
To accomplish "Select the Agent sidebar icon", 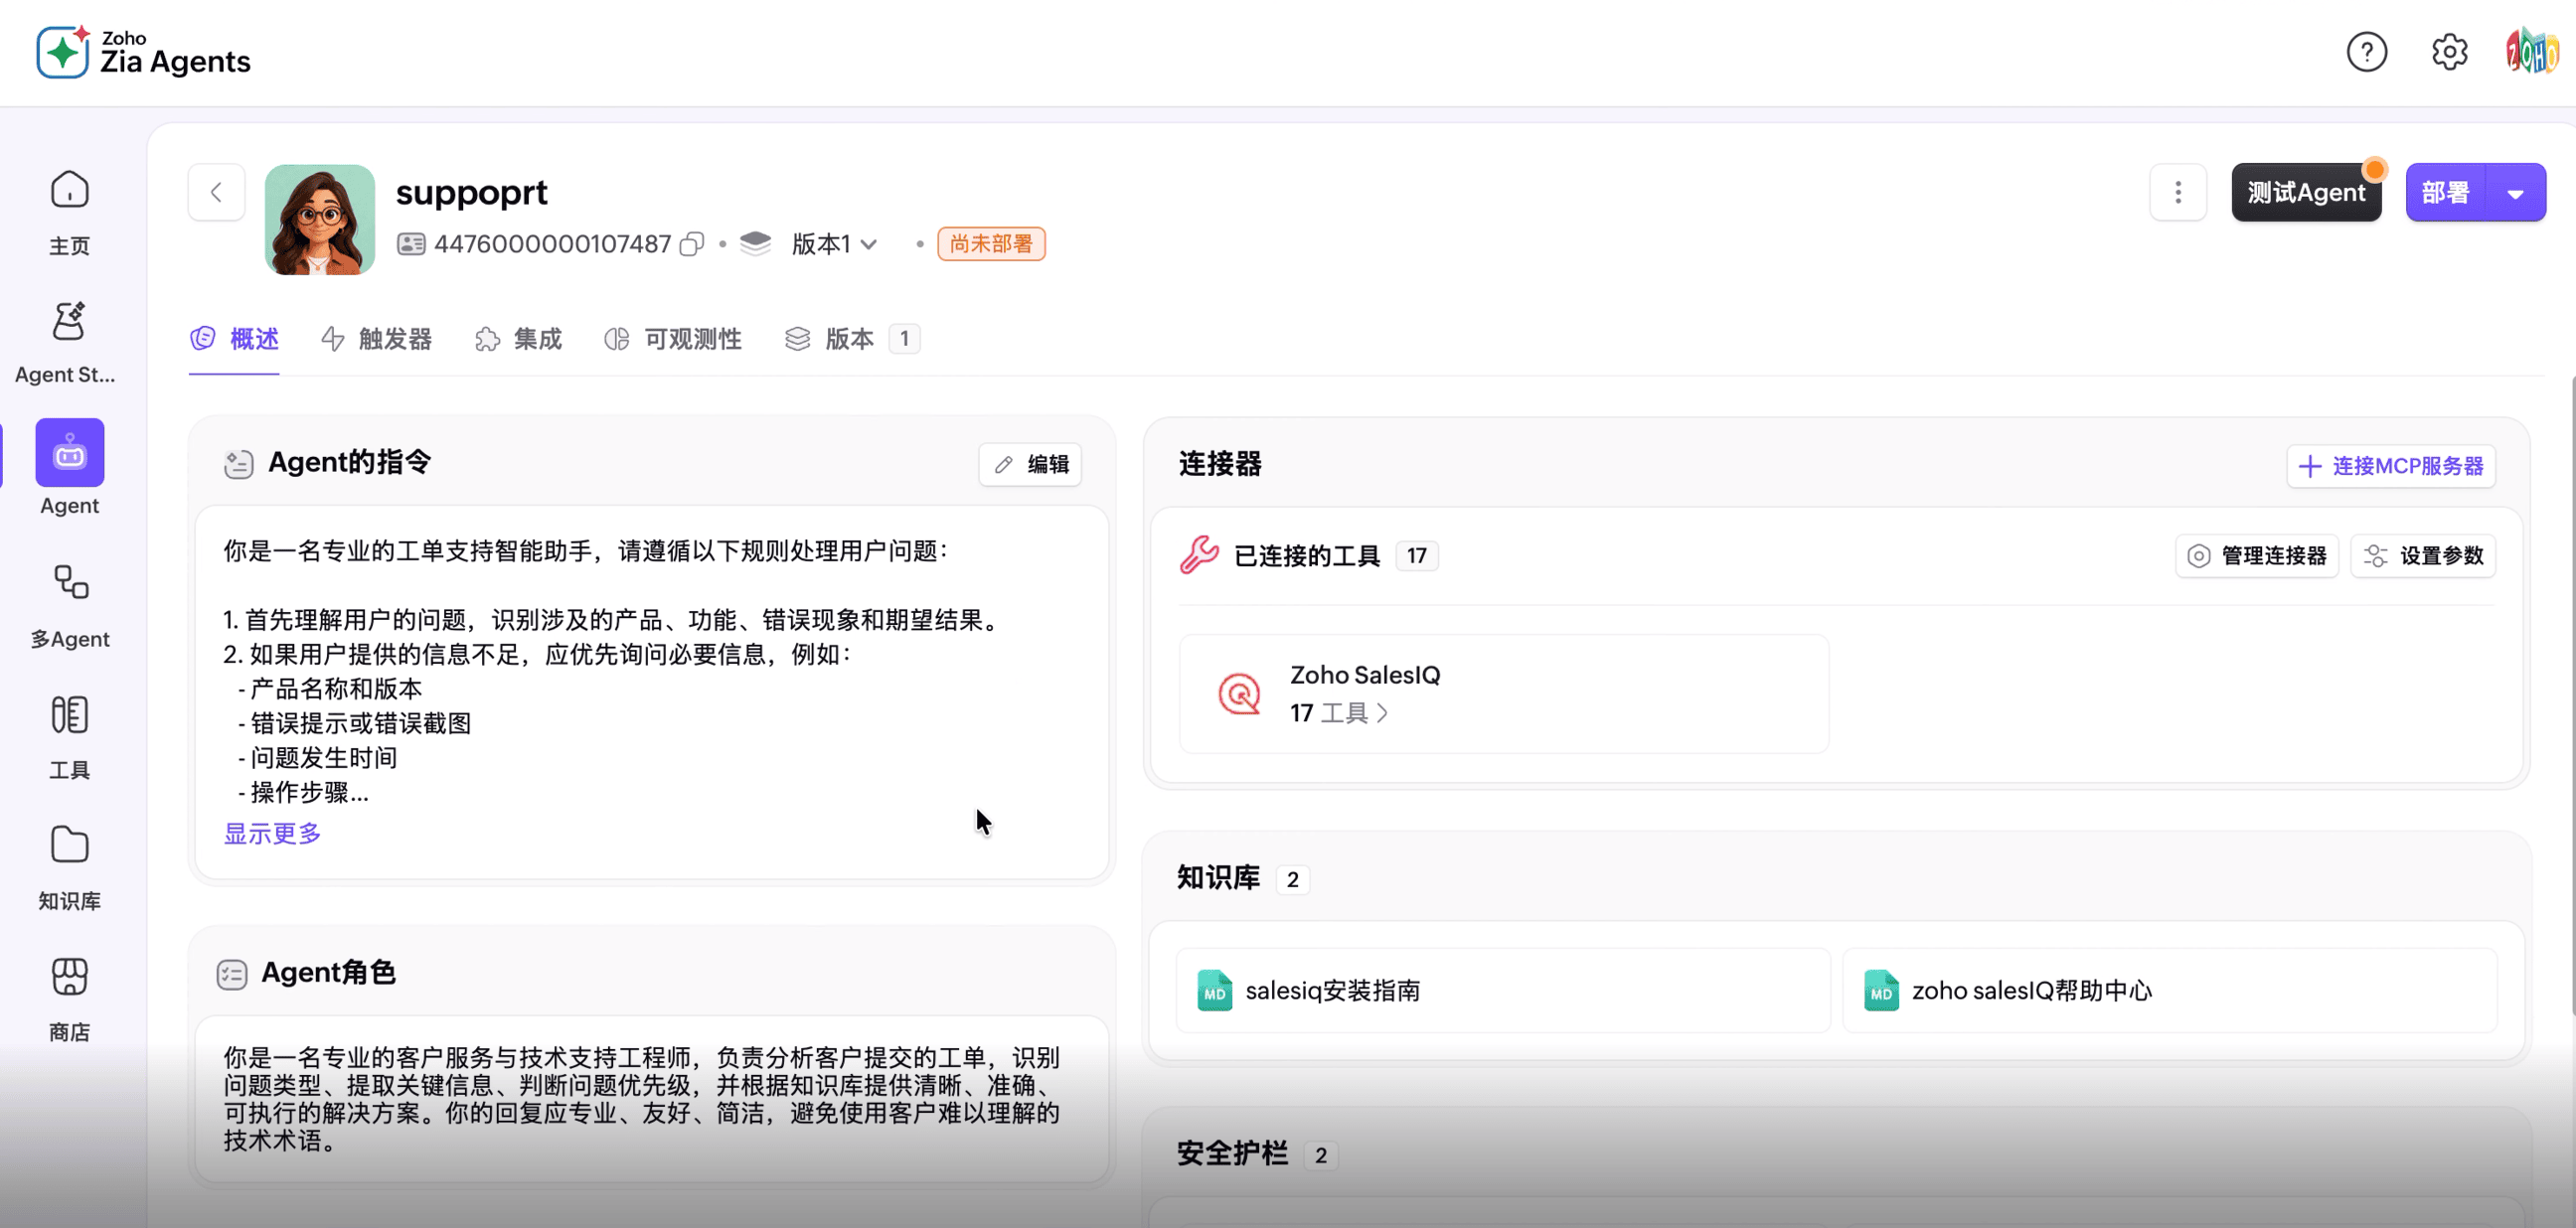I will 70,453.
